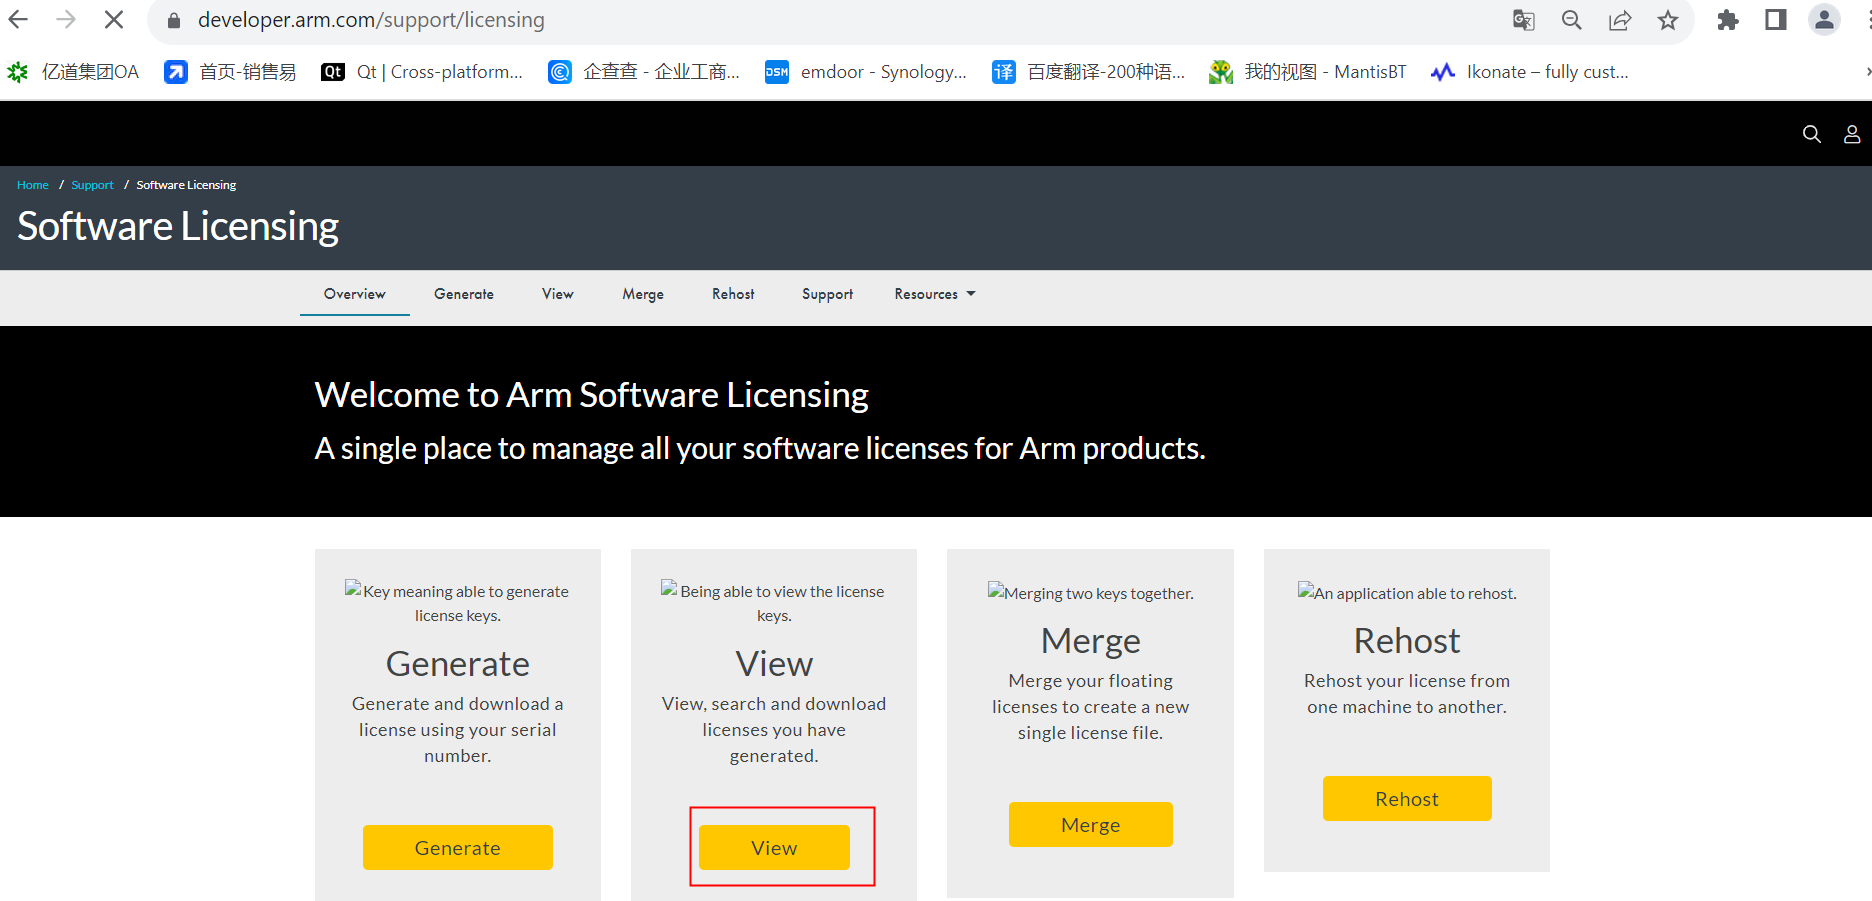Open the site search magnifier icon
This screenshot has height=901, width=1872.
point(1811,134)
